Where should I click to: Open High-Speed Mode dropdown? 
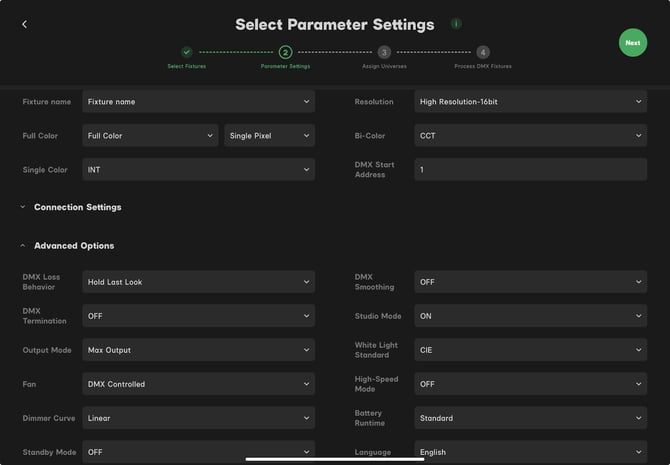530,384
